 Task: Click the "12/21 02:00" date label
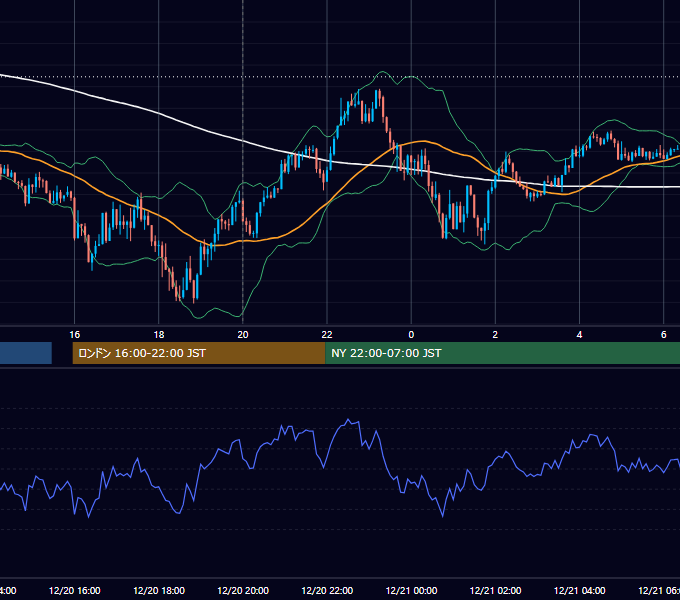[x=495, y=590]
